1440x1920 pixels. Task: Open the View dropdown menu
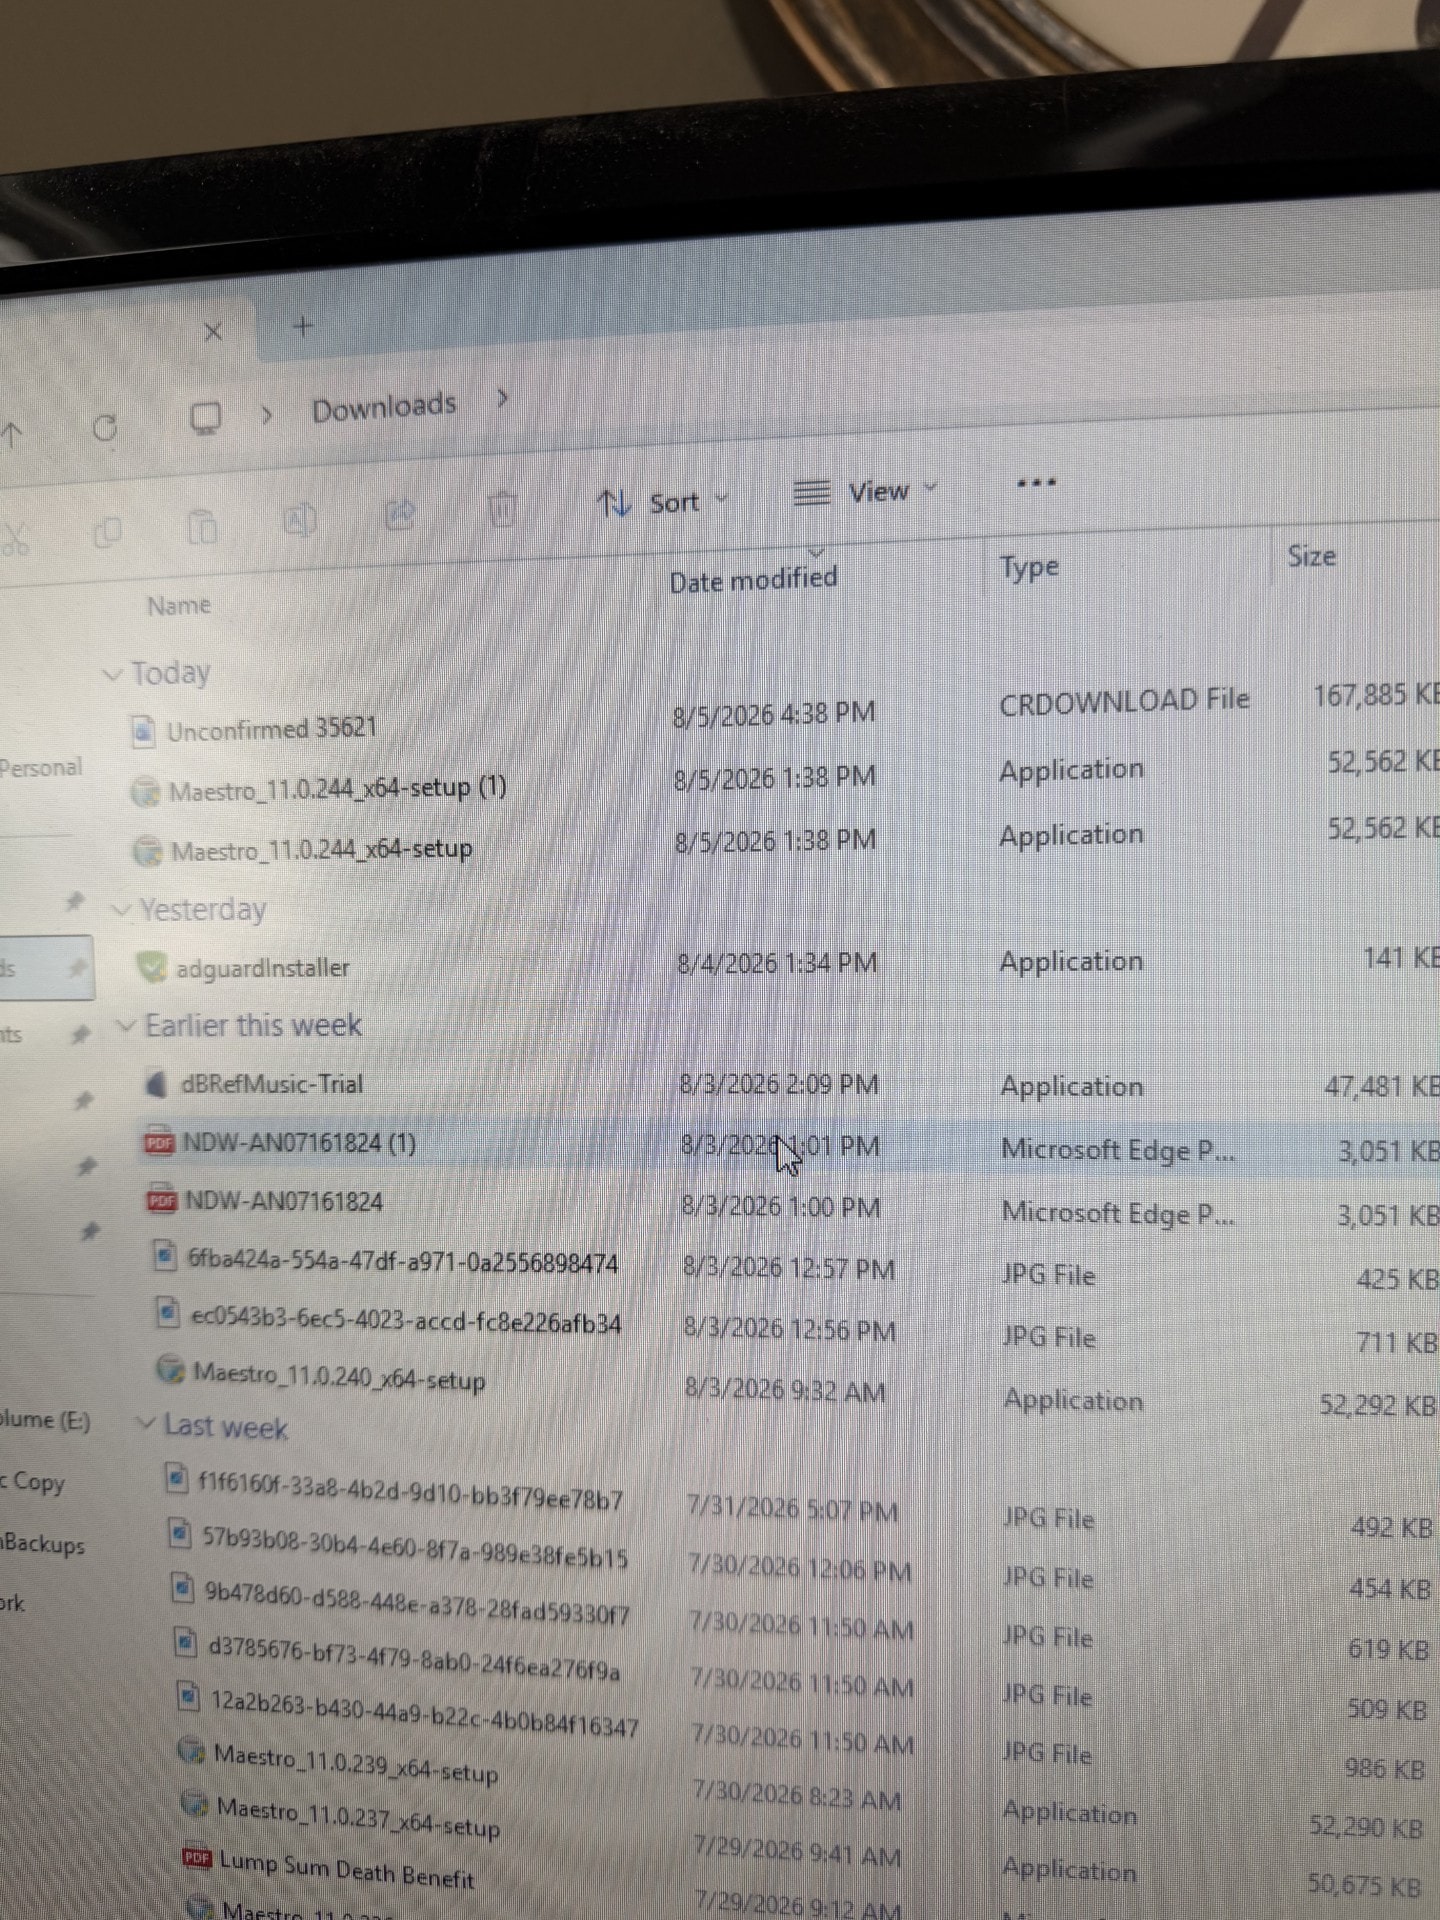click(865, 491)
